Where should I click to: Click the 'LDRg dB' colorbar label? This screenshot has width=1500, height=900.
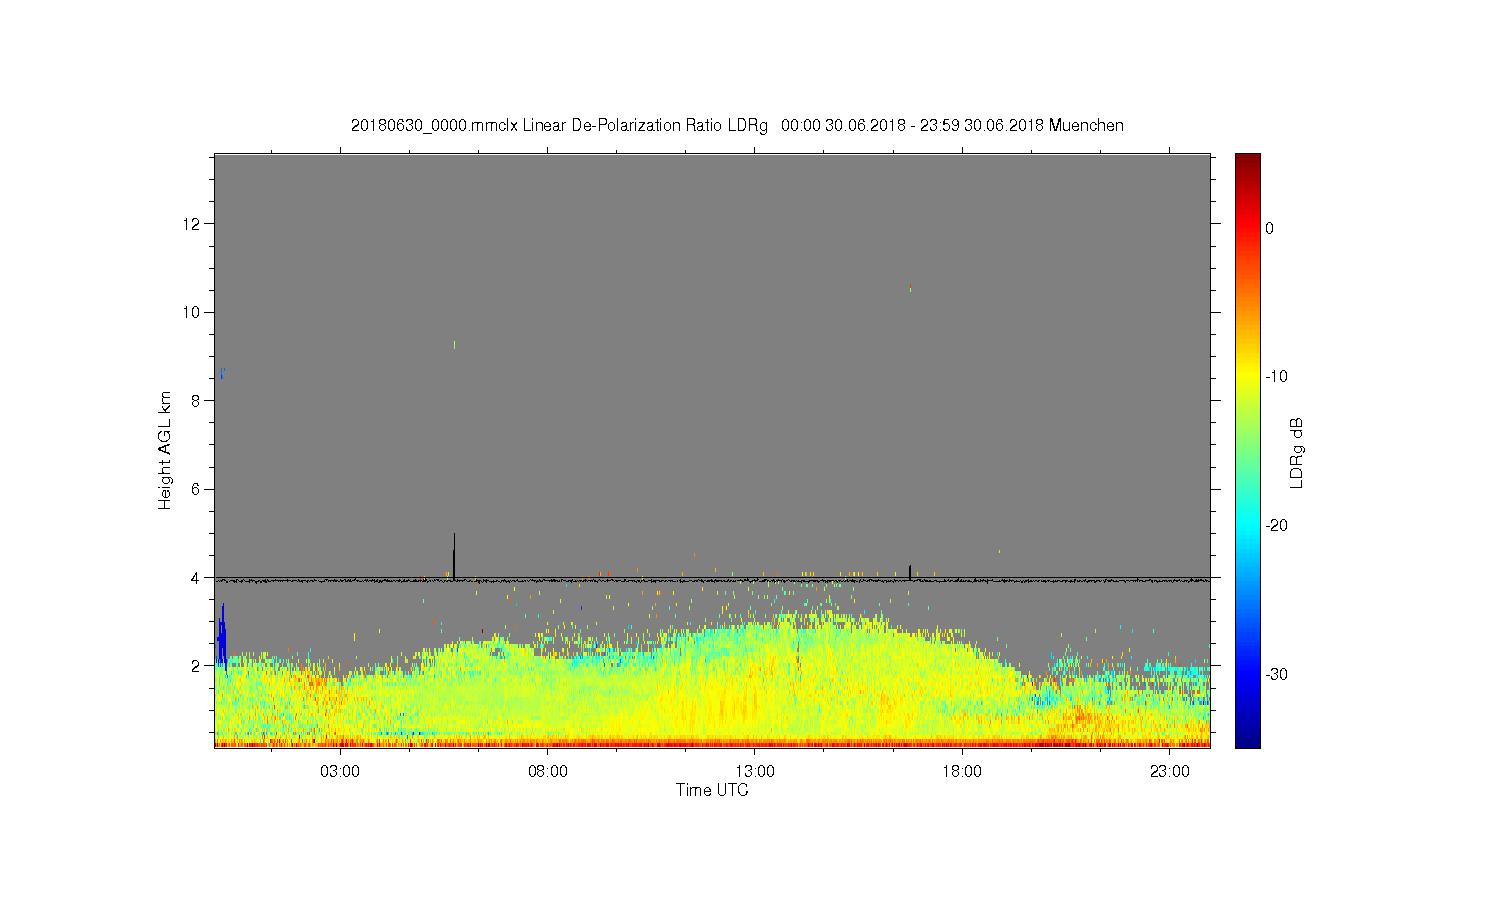pos(1297,453)
